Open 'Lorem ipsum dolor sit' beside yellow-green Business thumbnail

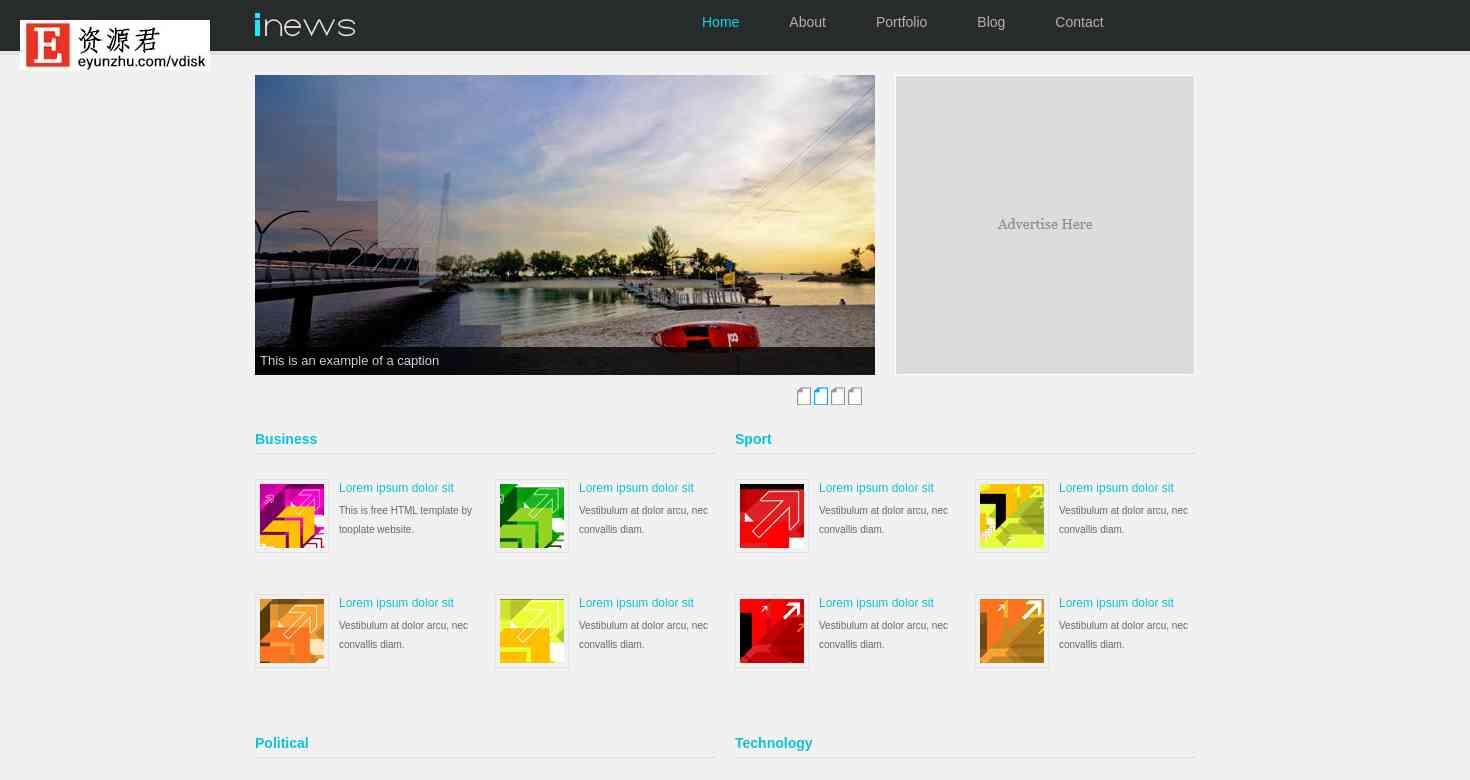pos(636,603)
